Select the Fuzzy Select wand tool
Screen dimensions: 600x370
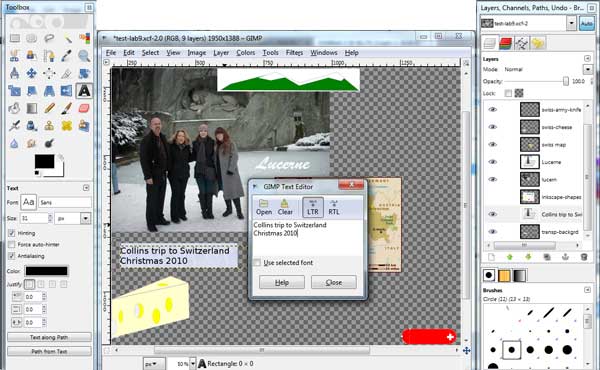point(67,38)
